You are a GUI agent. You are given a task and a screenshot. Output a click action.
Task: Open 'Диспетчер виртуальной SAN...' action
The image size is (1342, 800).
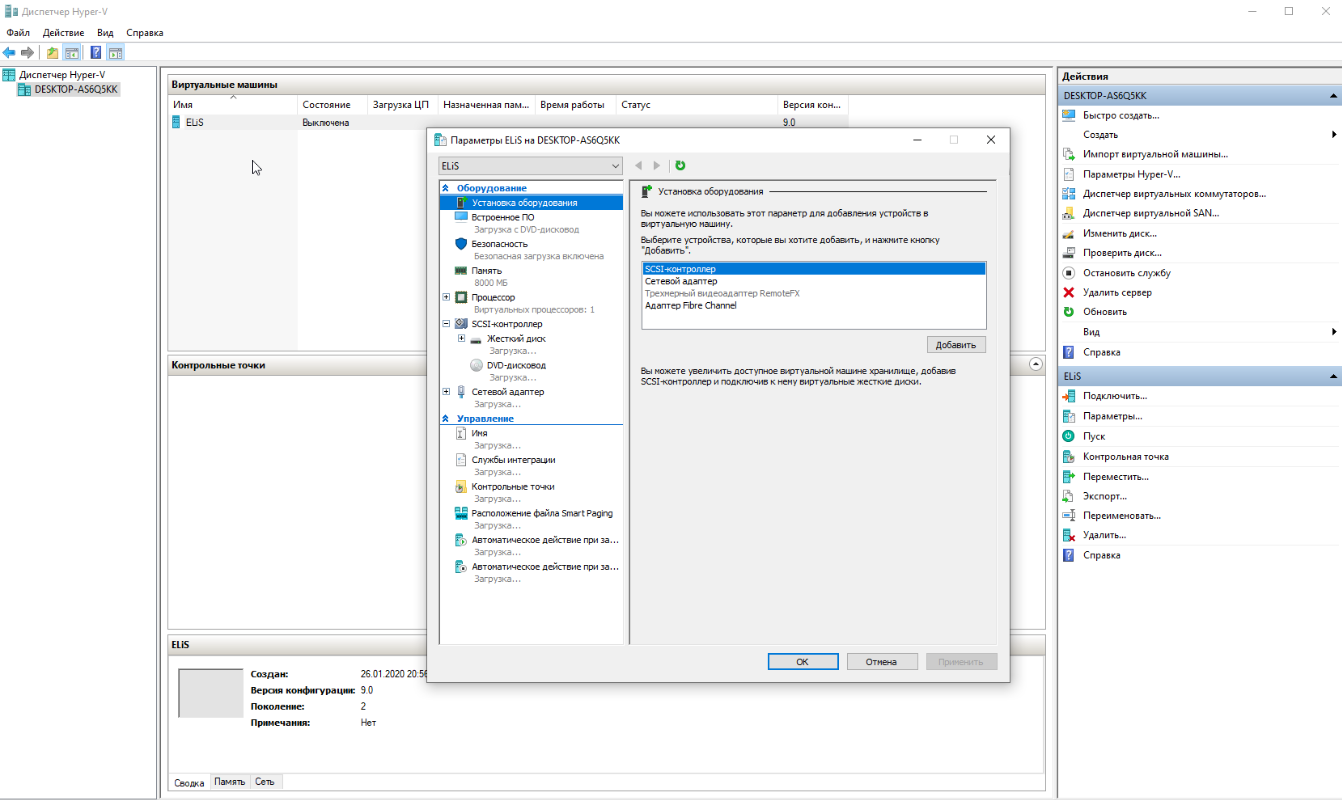click(1151, 213)
